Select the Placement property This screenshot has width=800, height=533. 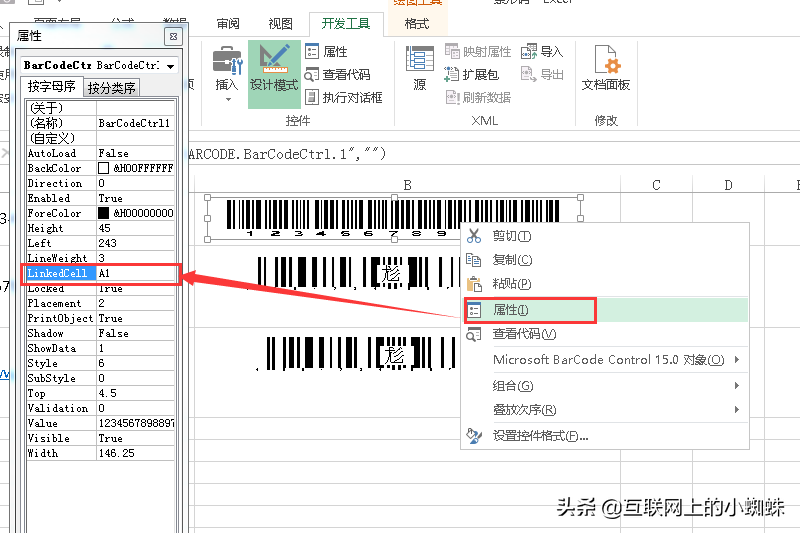(61, 303)
